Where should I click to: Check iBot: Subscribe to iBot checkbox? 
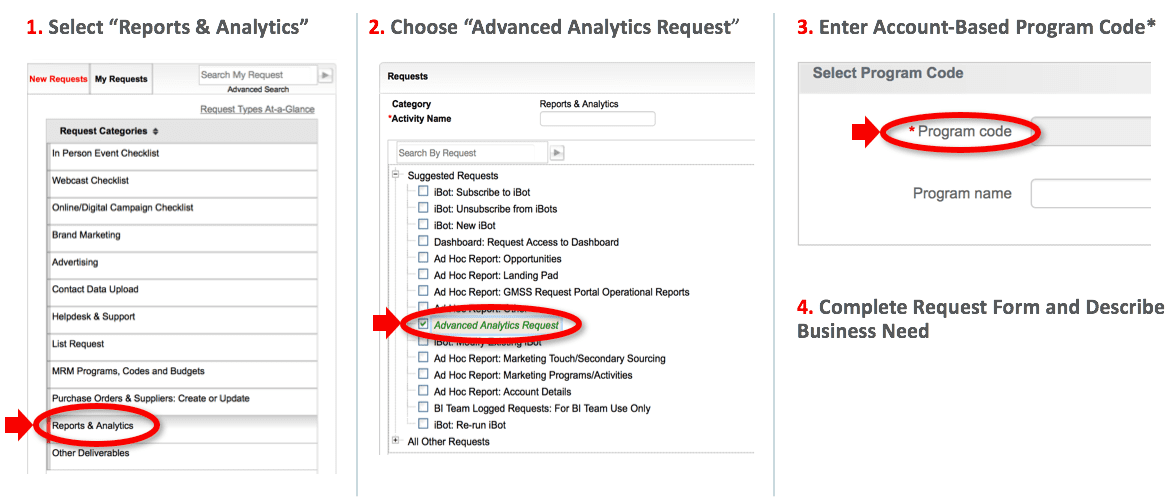click(424, 191)
